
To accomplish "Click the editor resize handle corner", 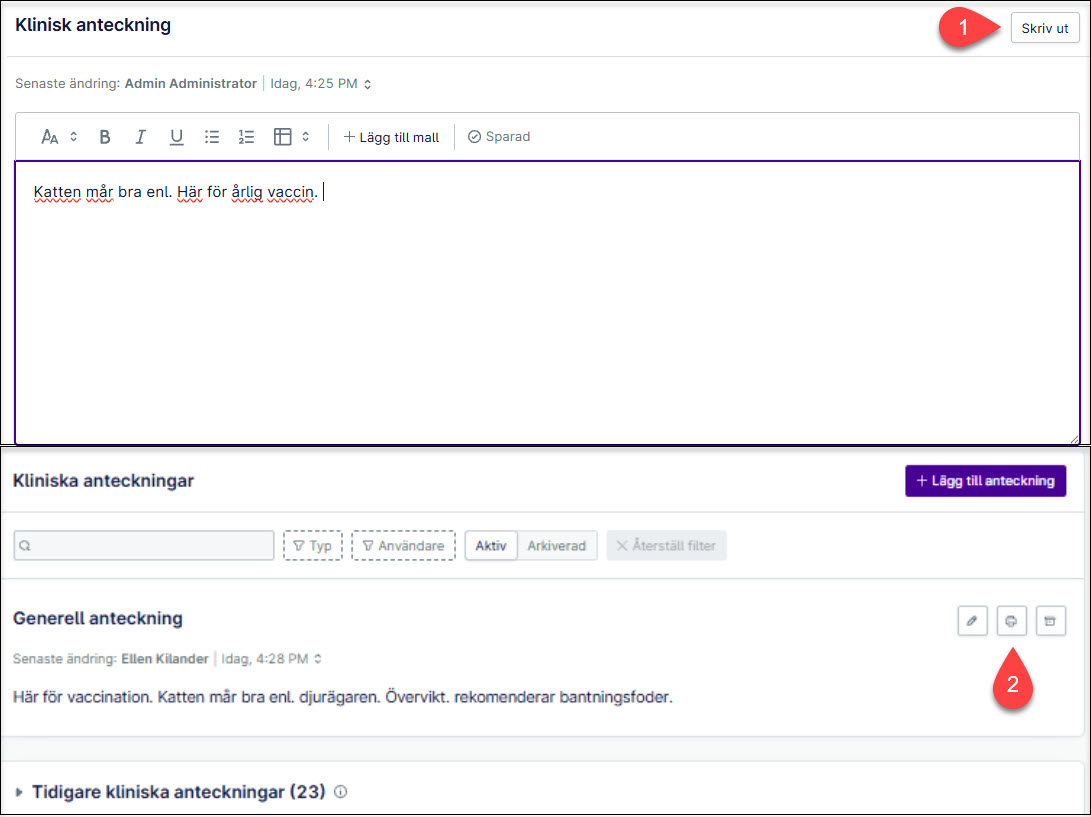I will coord(1074,439).
